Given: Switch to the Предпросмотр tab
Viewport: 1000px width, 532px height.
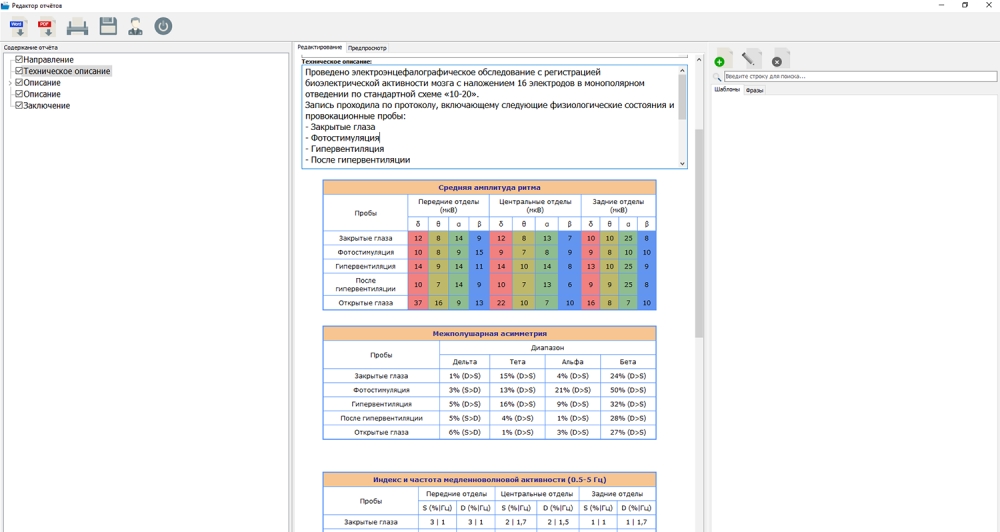Looking at the screenshot, I should 367,48.
